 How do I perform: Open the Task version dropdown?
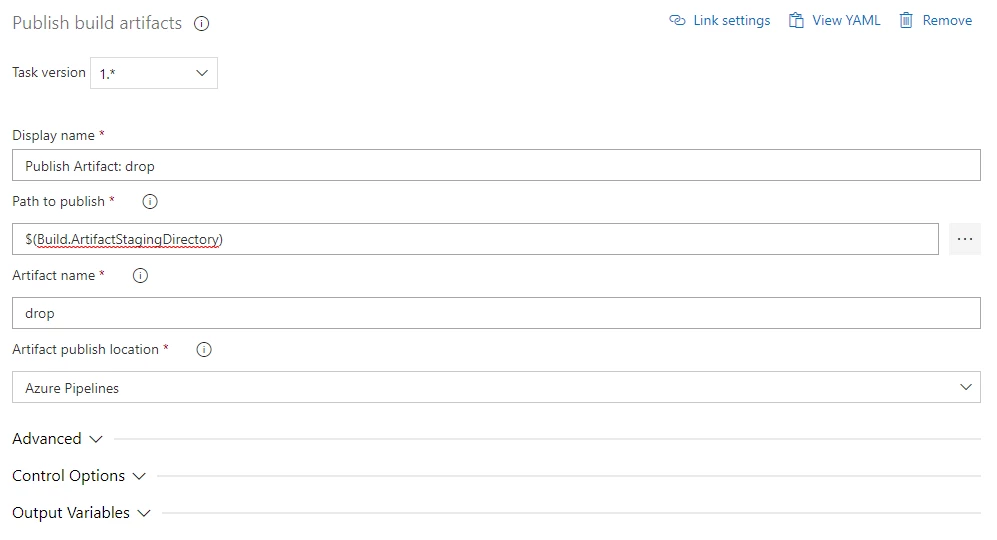(x=154, y=73)
